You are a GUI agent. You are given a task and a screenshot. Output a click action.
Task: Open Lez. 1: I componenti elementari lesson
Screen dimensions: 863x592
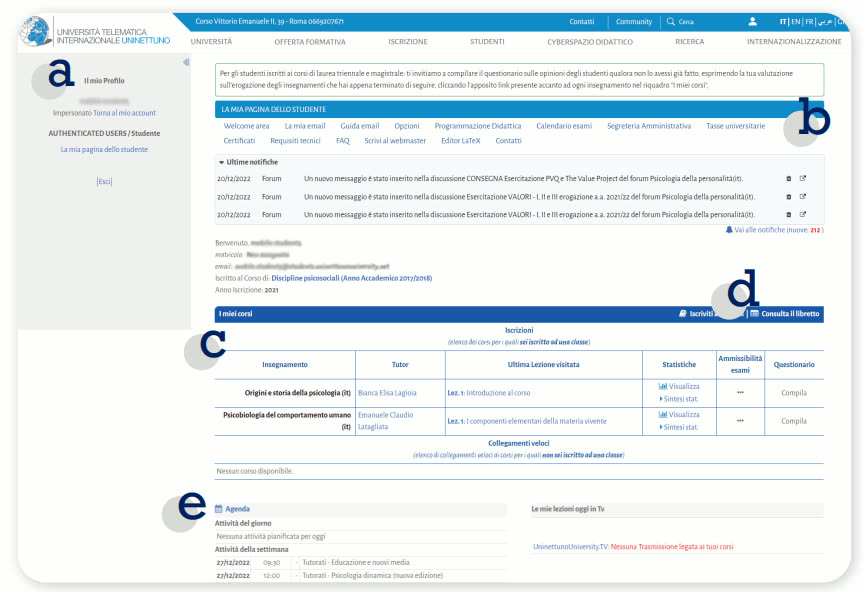point(527,421)
